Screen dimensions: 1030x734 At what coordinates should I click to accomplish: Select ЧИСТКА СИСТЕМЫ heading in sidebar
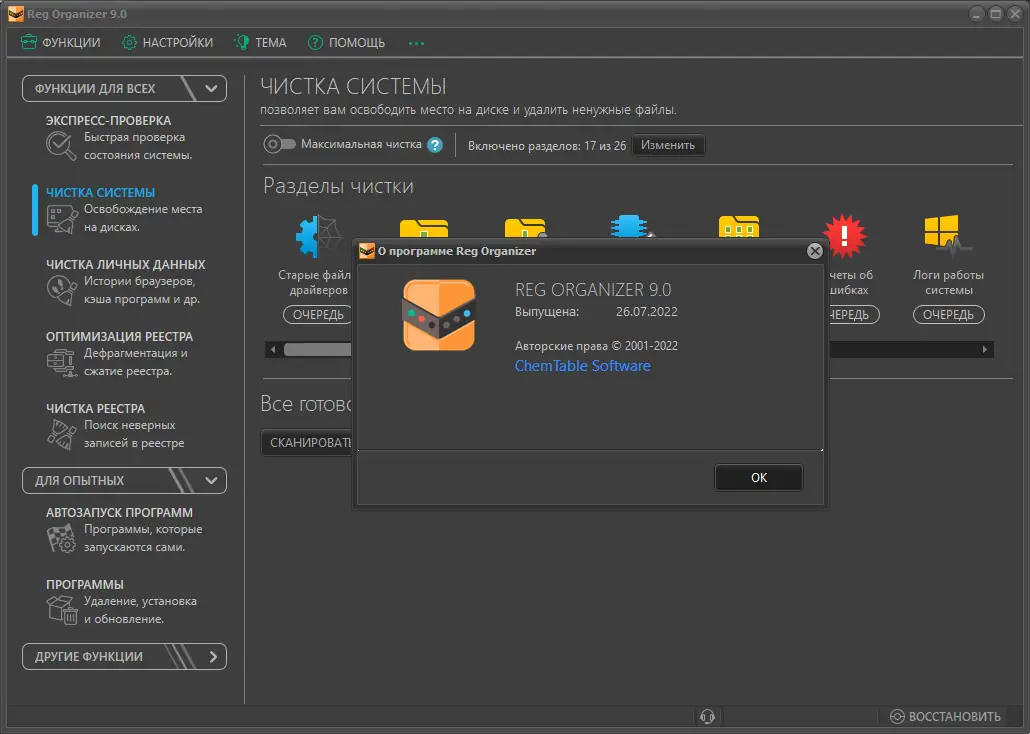tap(101, 193)
